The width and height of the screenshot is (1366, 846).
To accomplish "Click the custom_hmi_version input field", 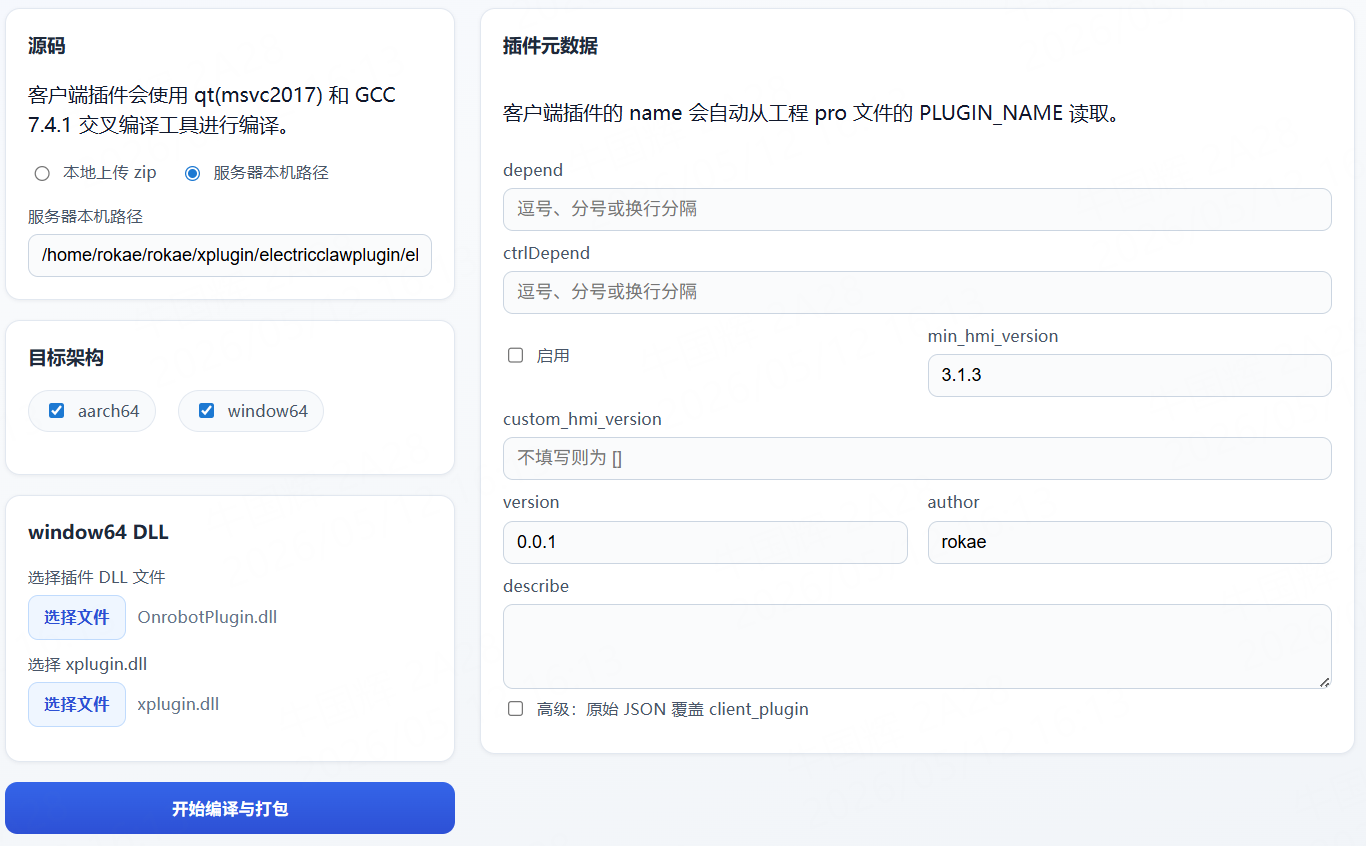I will tap(917, 458).
